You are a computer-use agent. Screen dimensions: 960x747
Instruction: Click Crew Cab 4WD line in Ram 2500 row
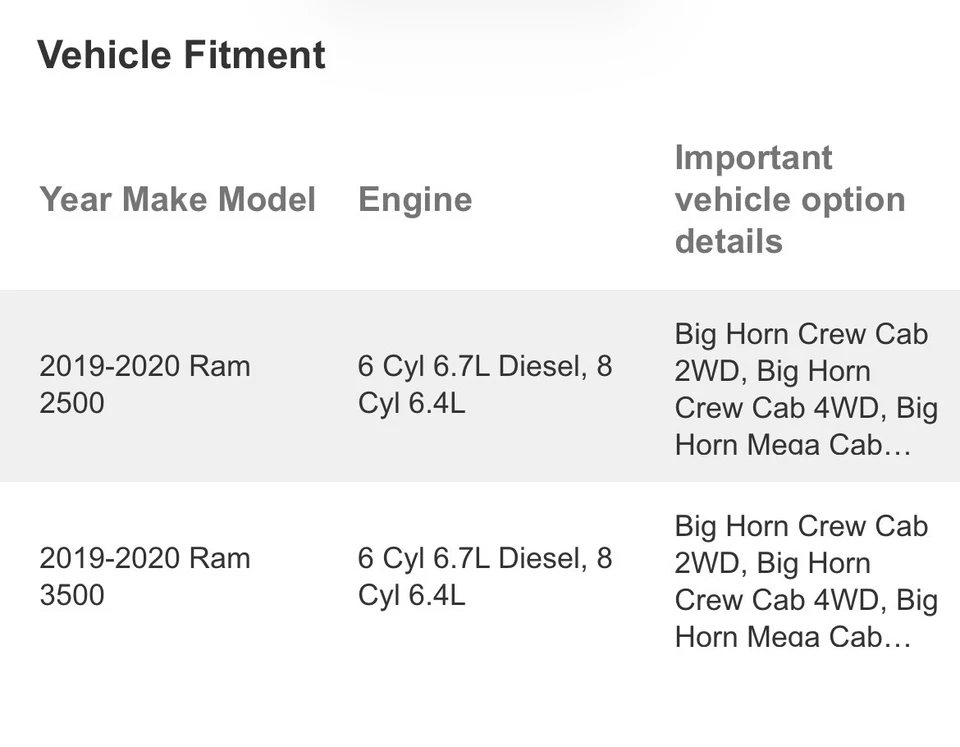[x=781, y=408]
